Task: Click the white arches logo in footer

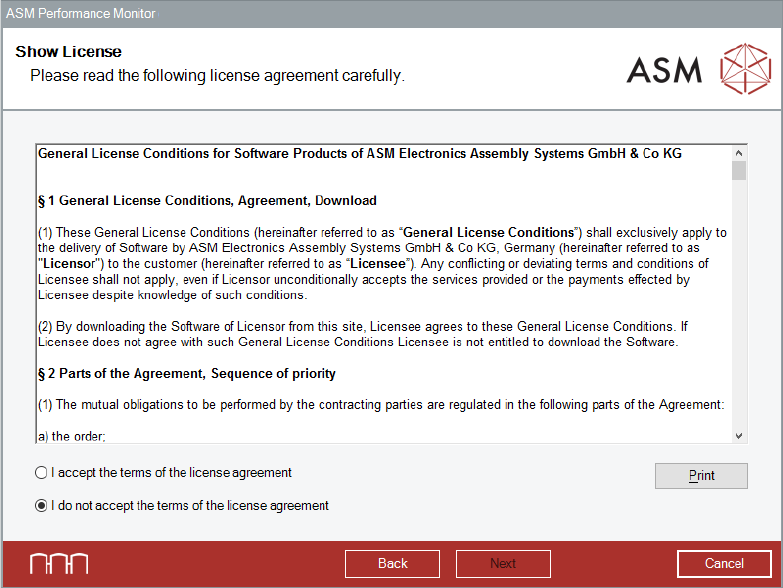Action: pos(58,564)
